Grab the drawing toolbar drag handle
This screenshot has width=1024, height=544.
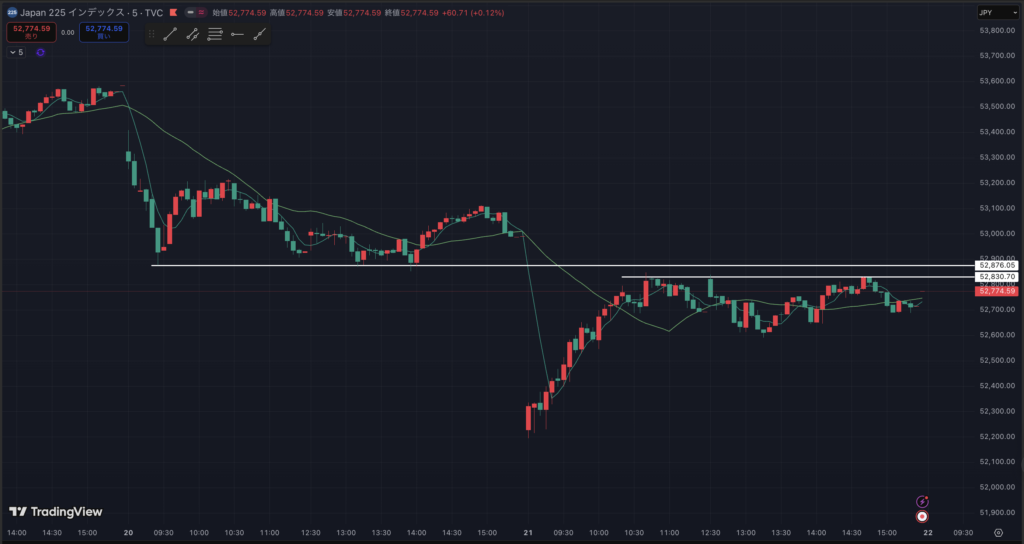coord(150,34)
